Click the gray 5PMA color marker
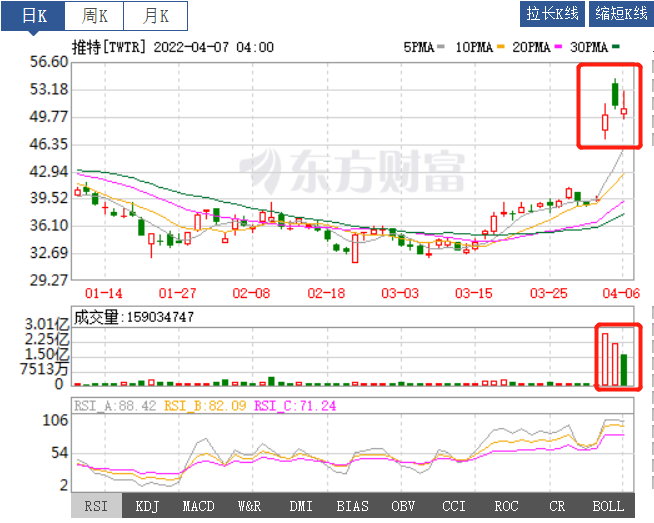This screenshot has width=654, height=523. 440,46
